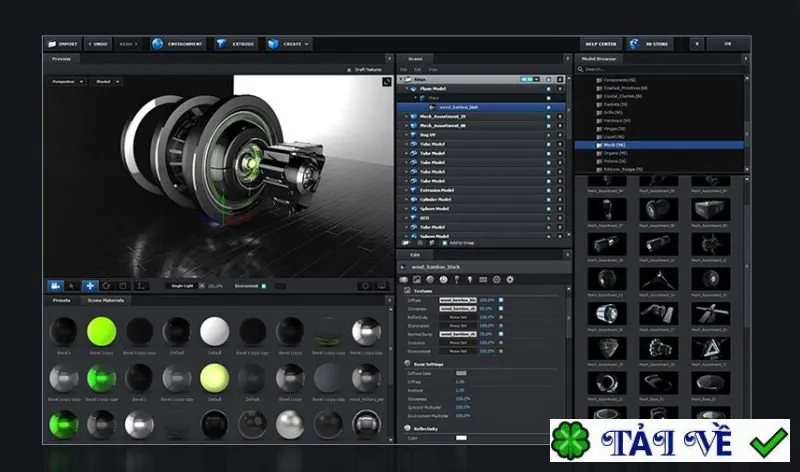
Task: Activate the blue move (cross) tool
Action: coord(90,286)
